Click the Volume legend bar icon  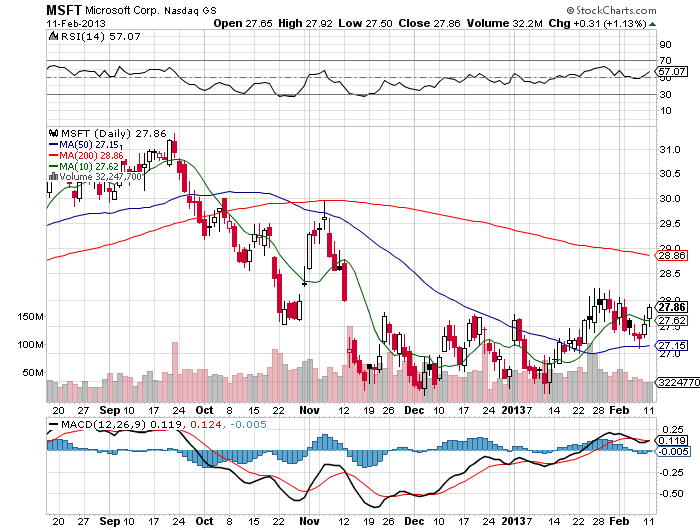tap(54, 177)
